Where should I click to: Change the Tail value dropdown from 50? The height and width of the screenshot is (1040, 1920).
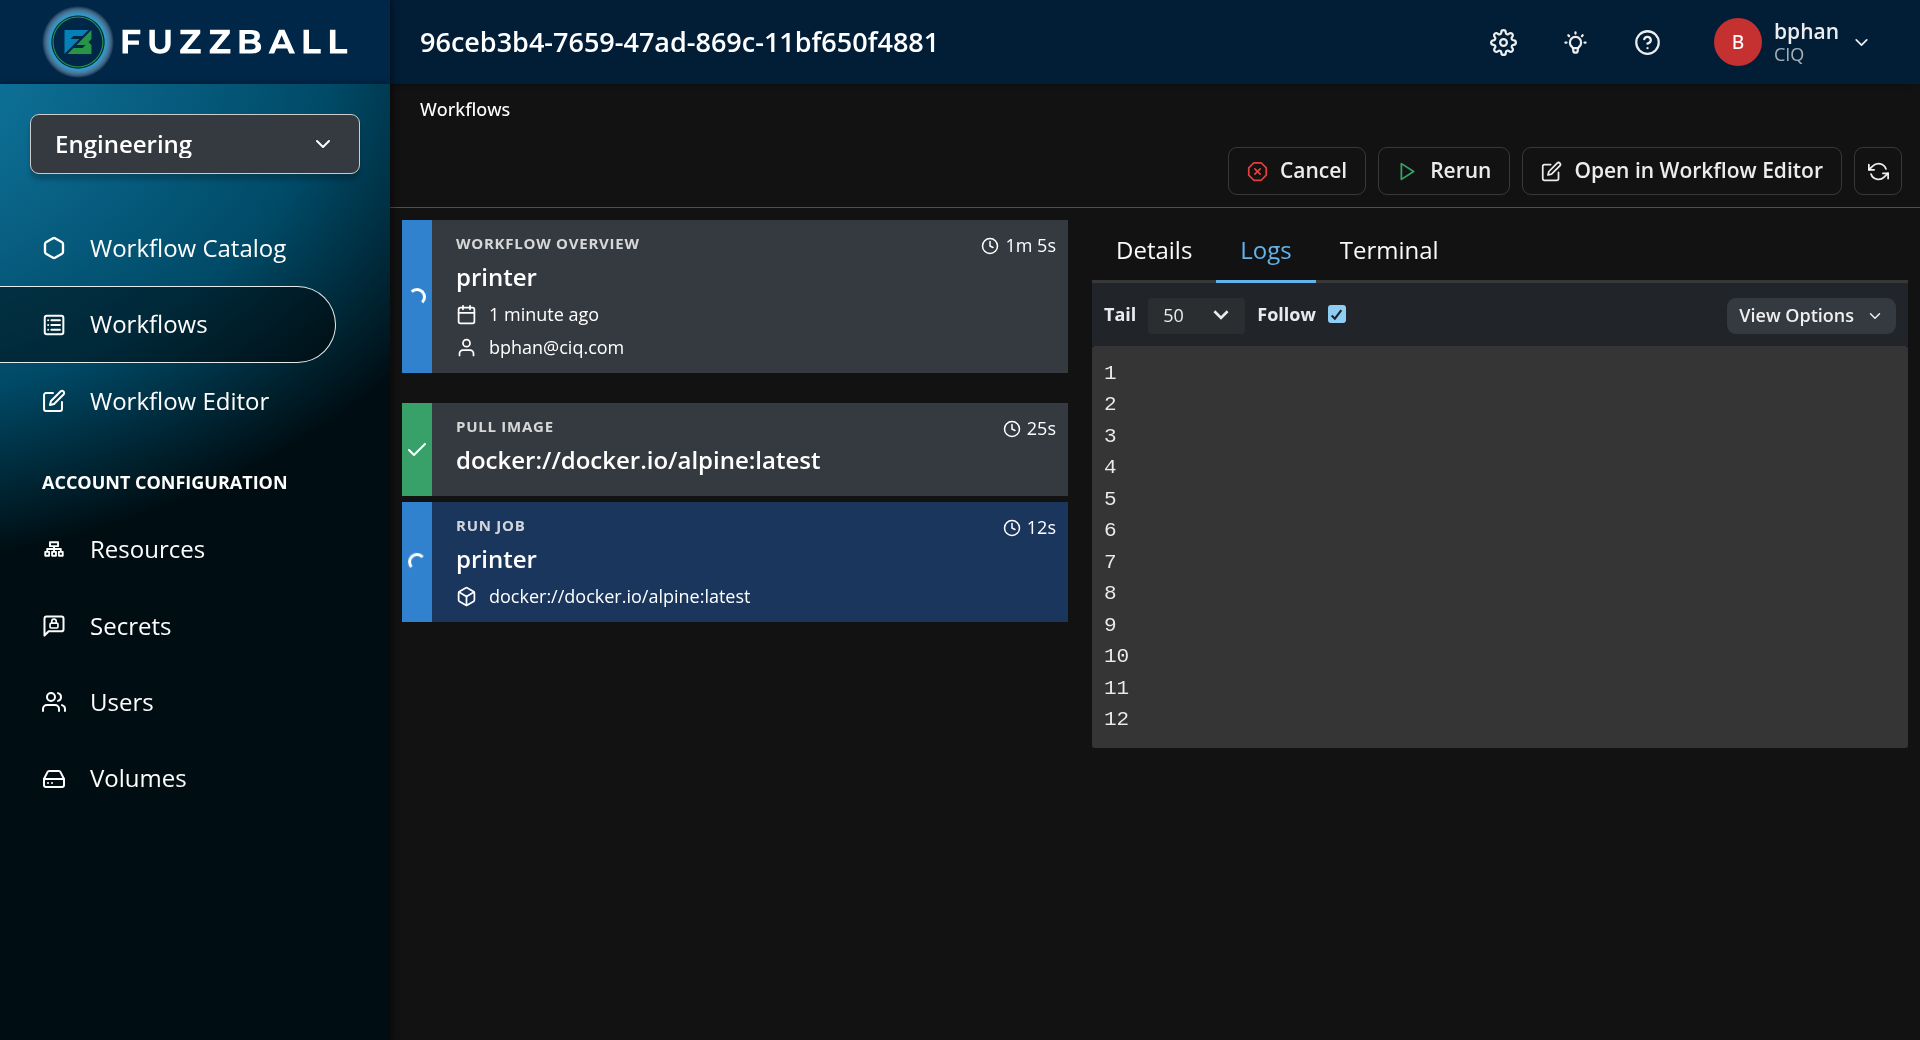(x=1195, y=315)
